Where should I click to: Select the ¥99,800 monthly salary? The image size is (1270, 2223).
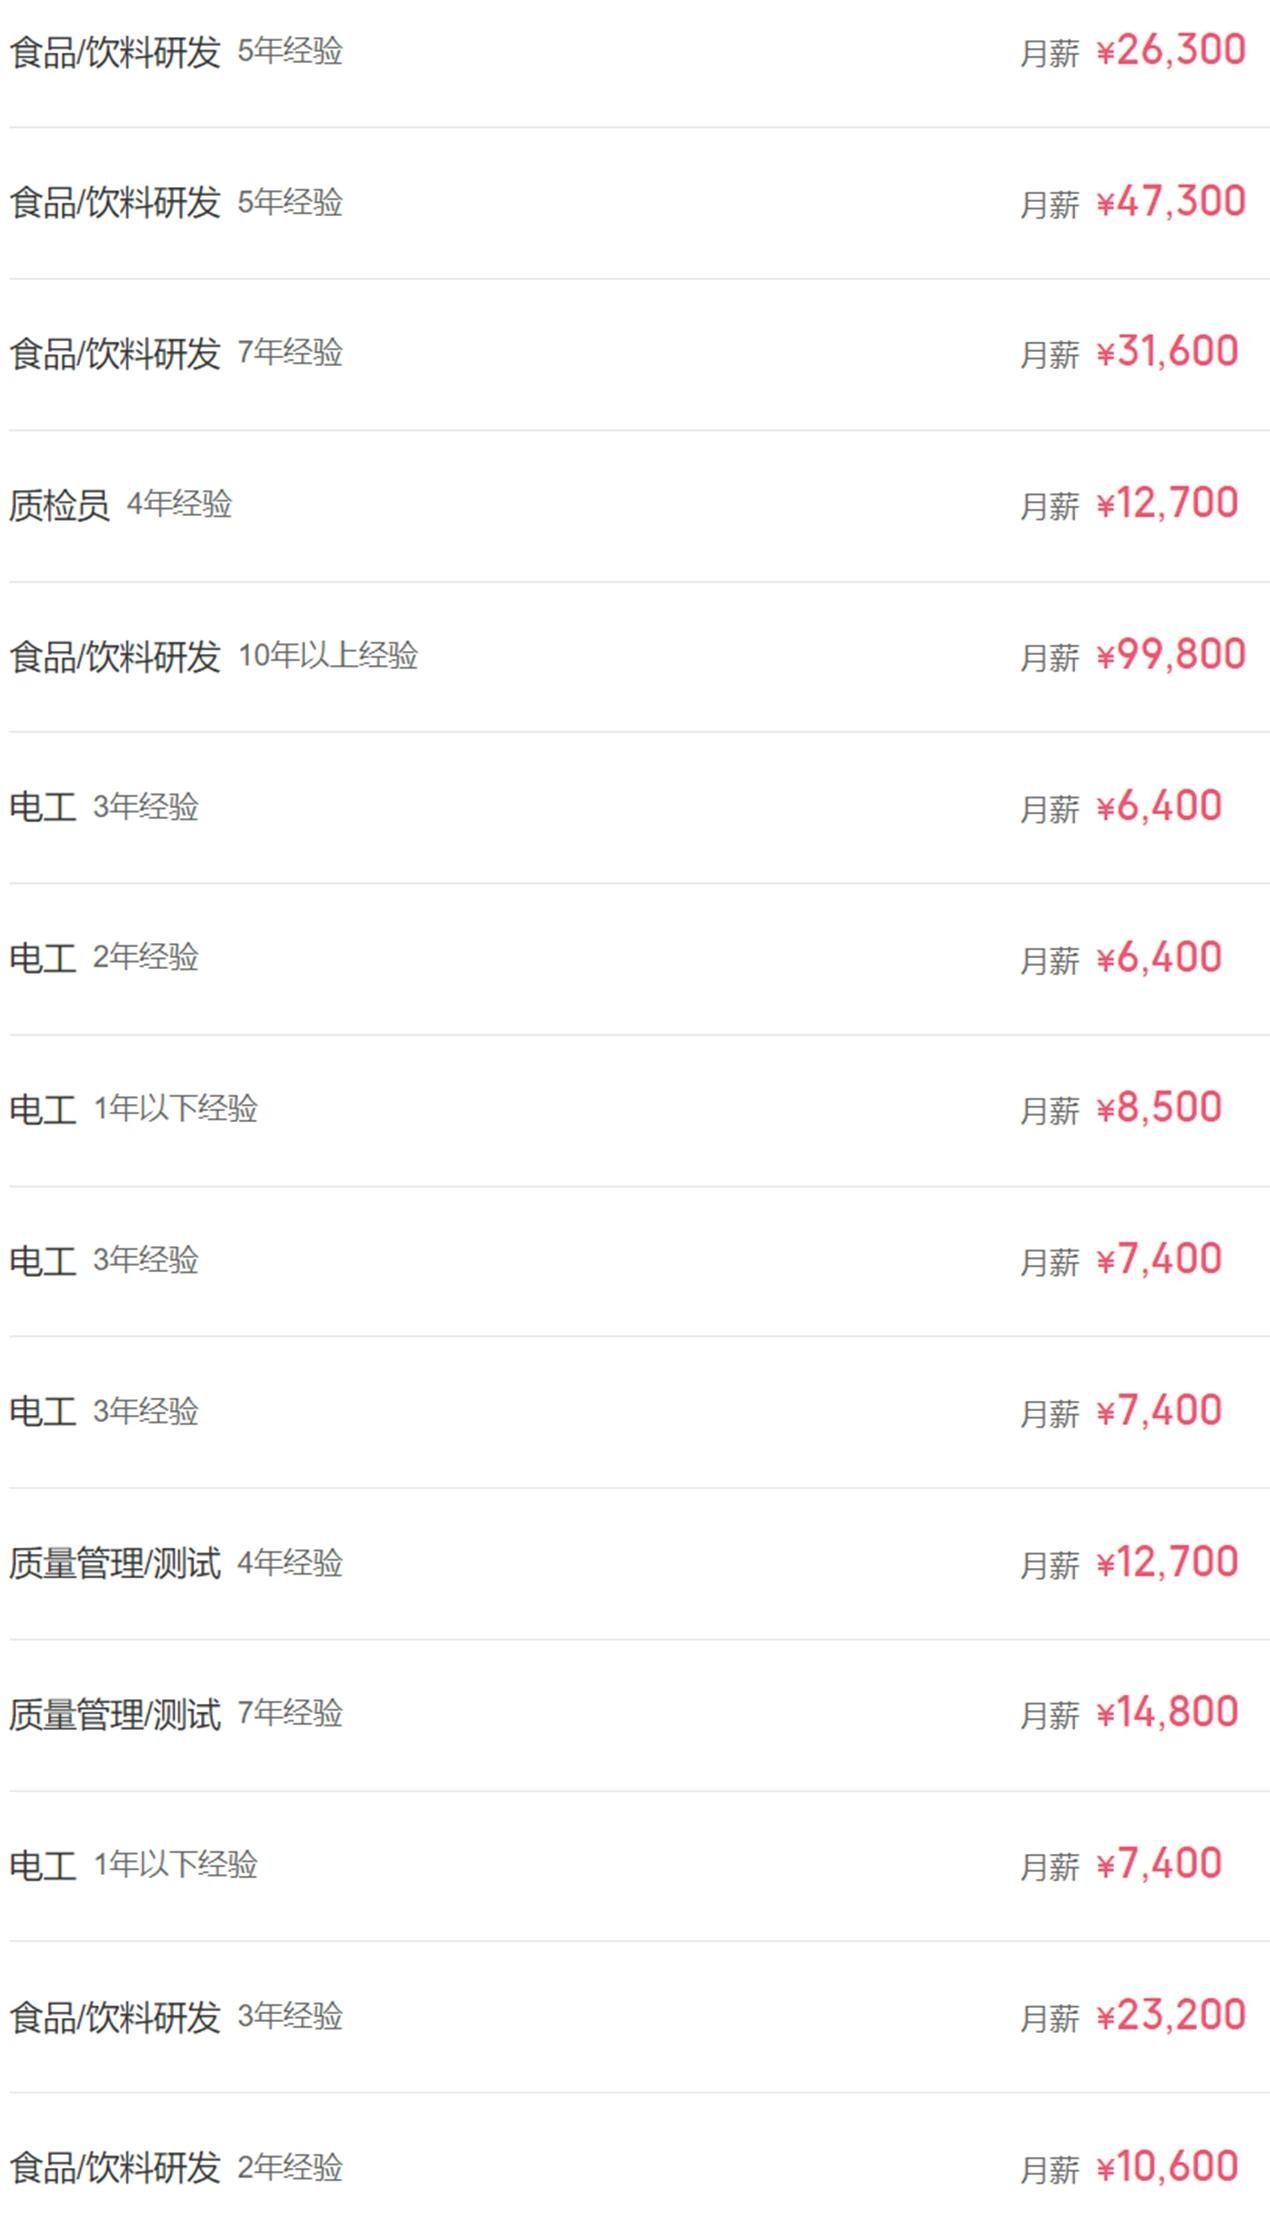(1171, 655)
